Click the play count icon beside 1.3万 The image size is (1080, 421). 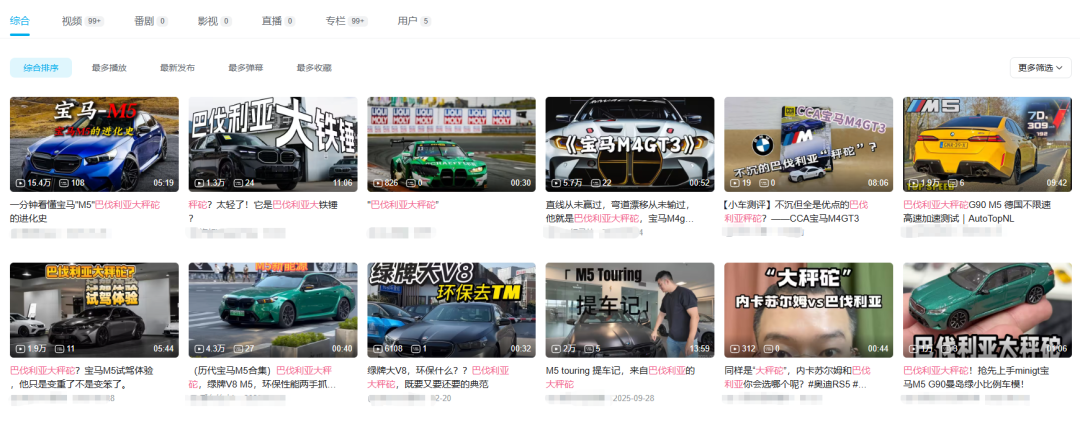coord(199,183)
